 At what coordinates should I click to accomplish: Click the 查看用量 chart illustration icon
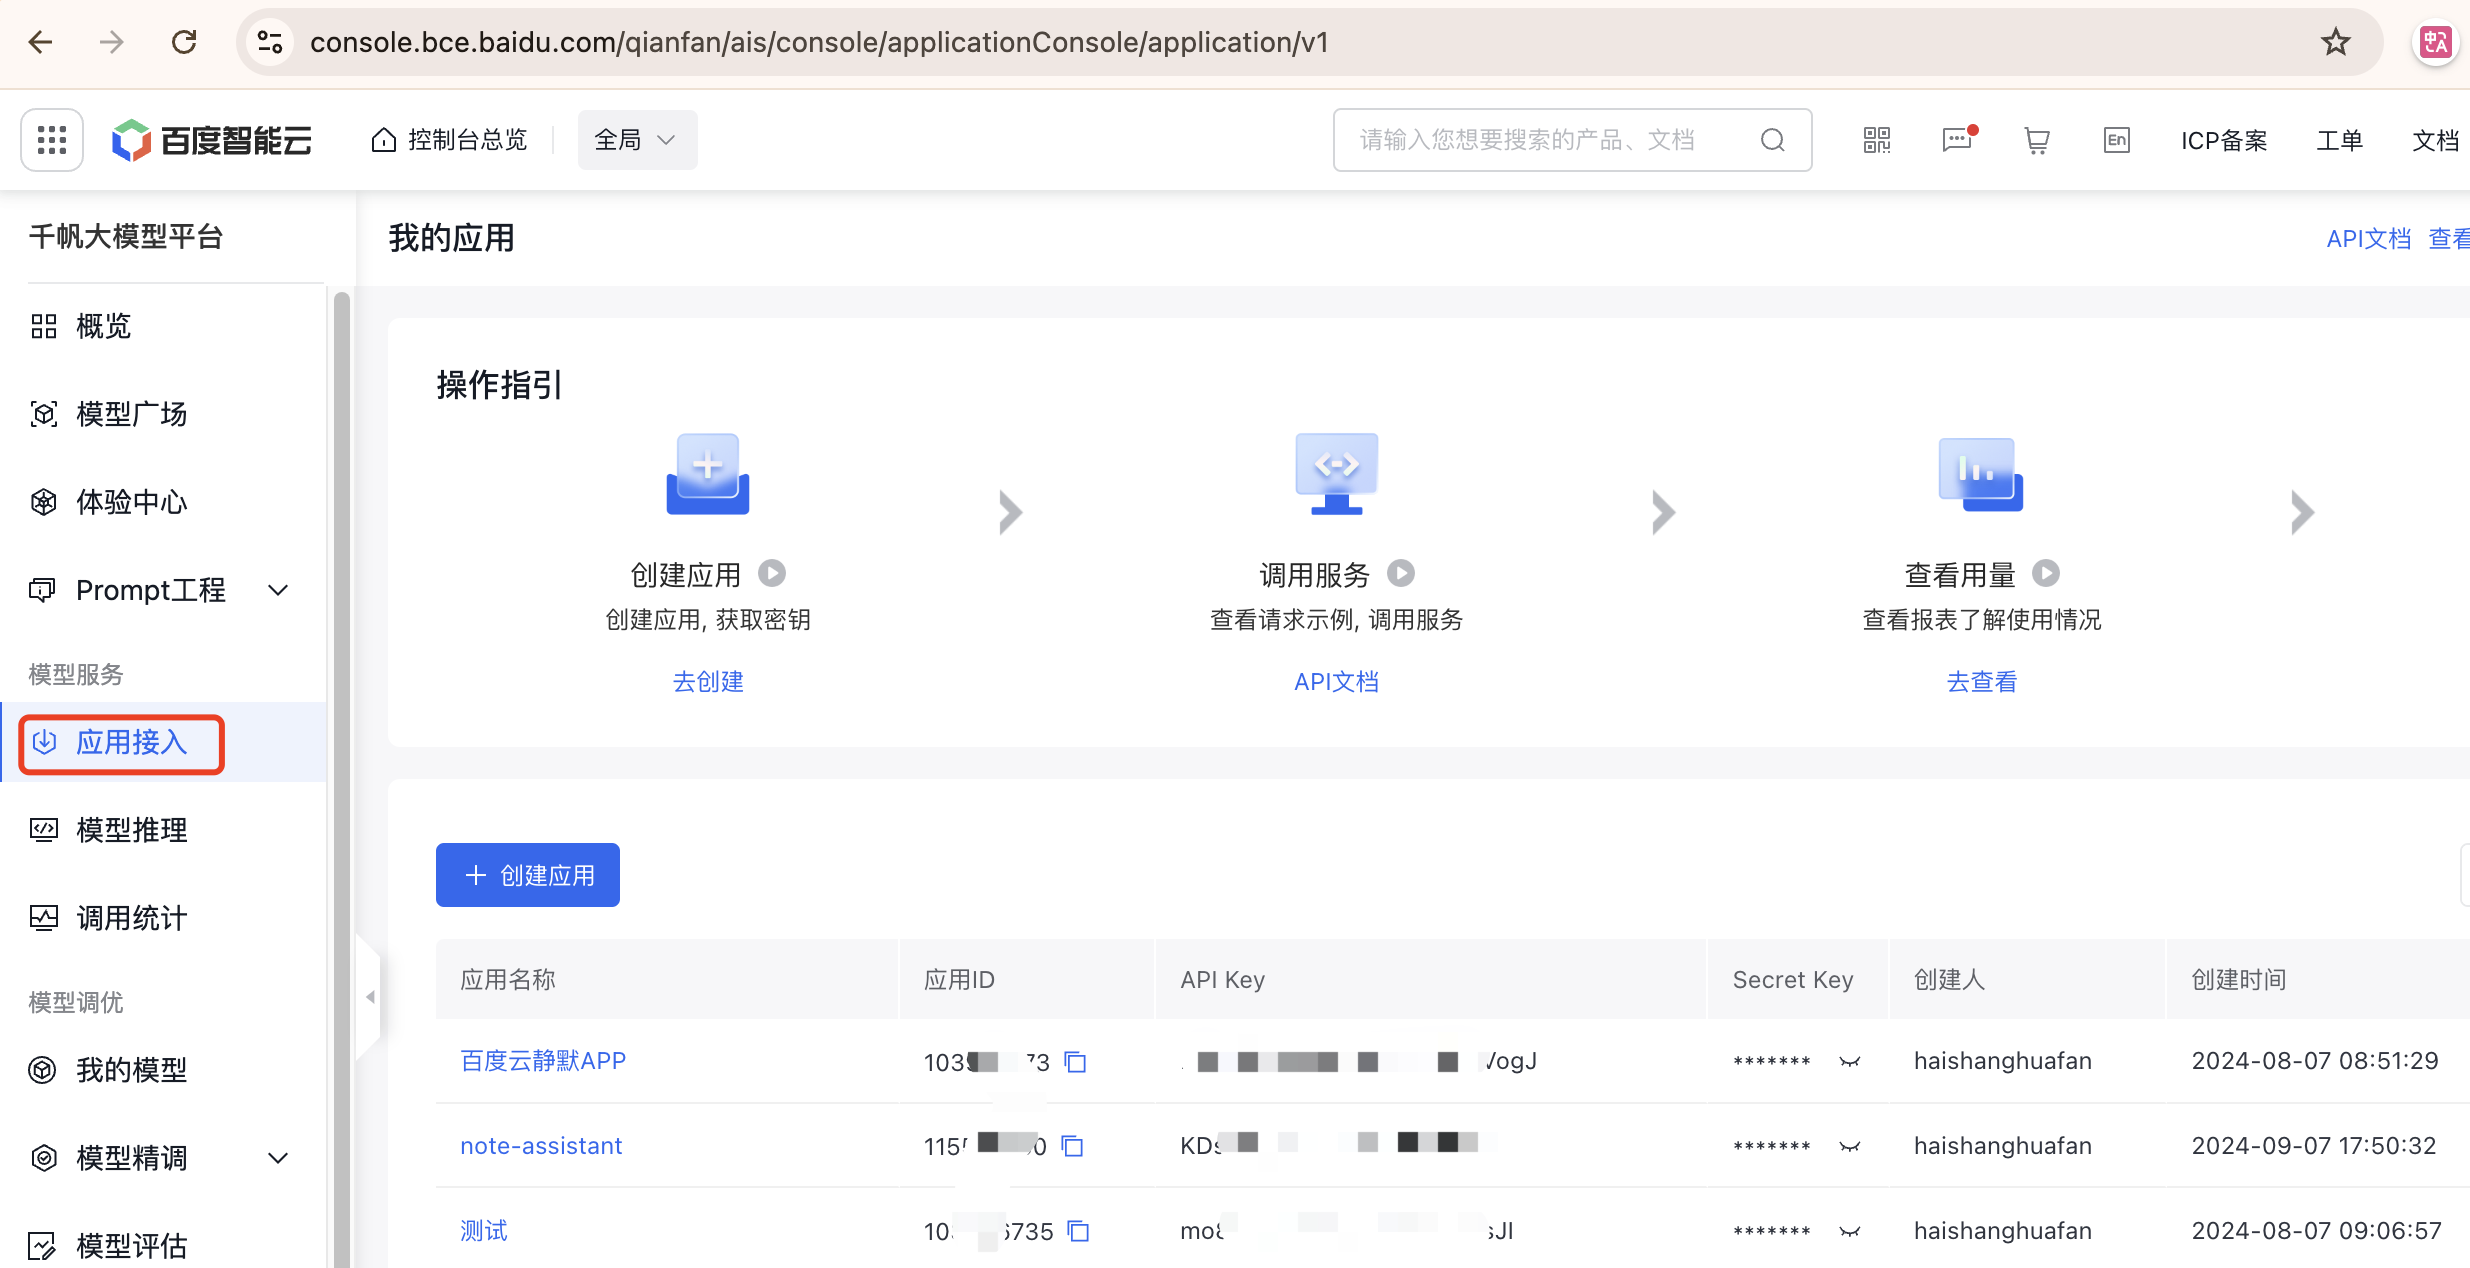[x=1981, y=474]
